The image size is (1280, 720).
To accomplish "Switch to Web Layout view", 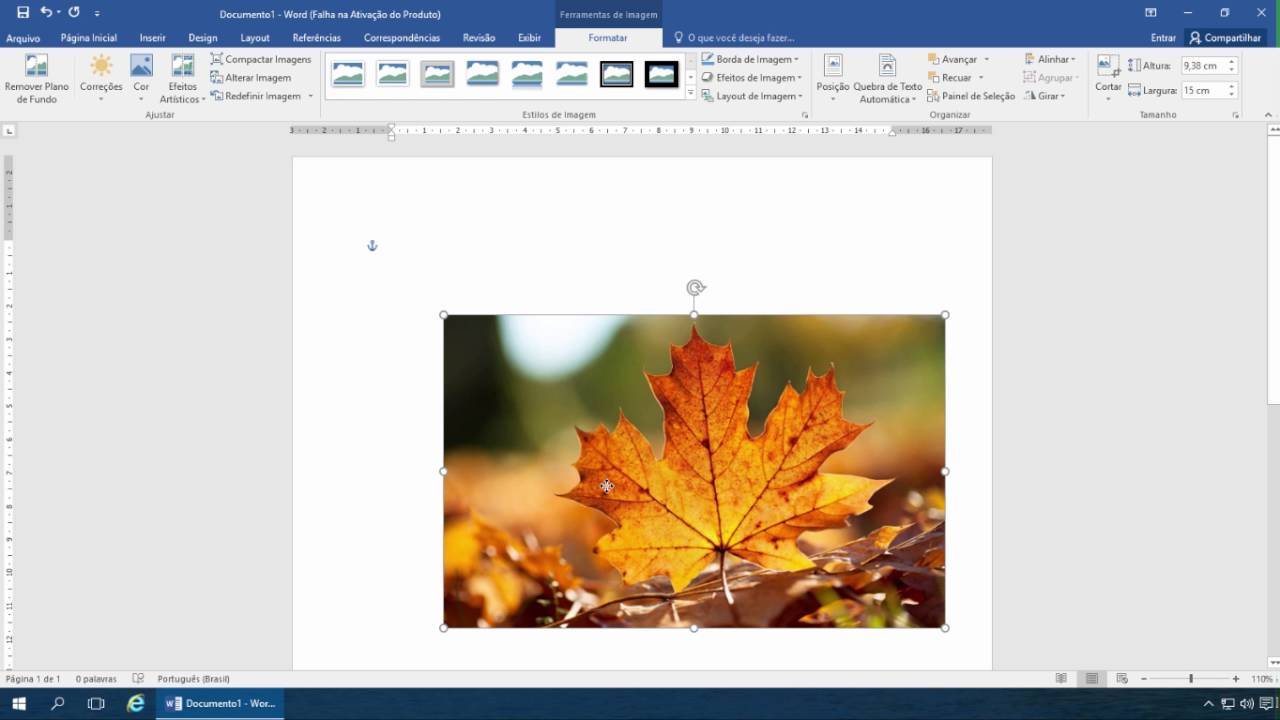I will coord(1122,679).
